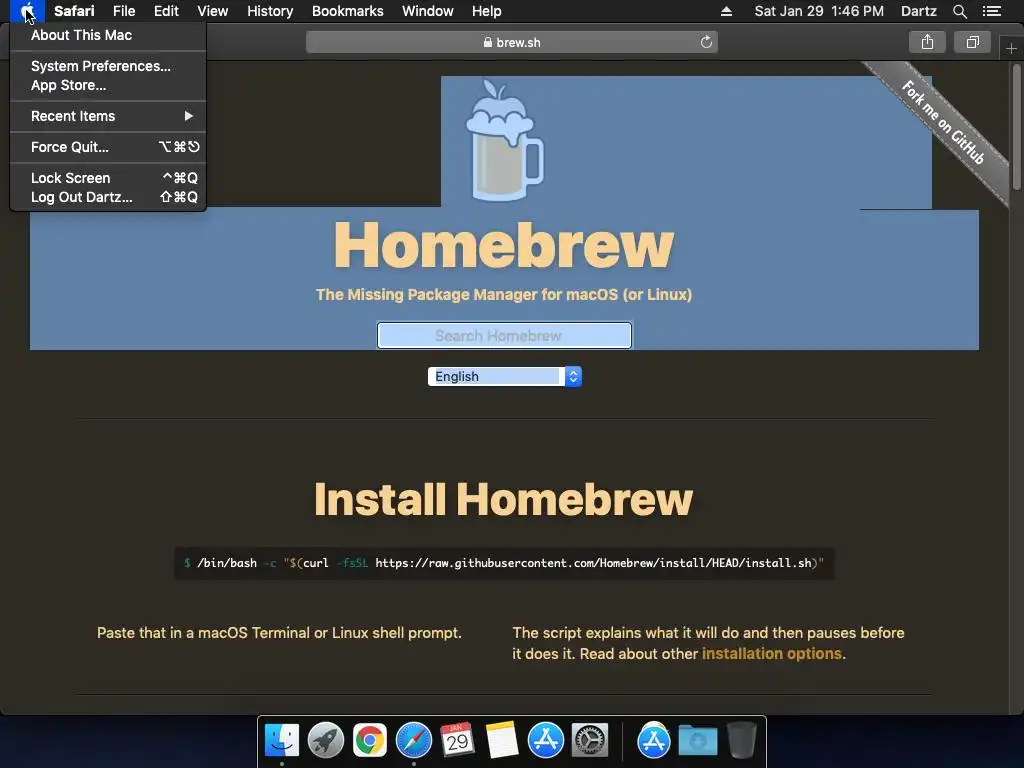The height and width of the screenshot is (768, 1024).
Task: Click the eject icon in menu bar
Action: point(726,11)
